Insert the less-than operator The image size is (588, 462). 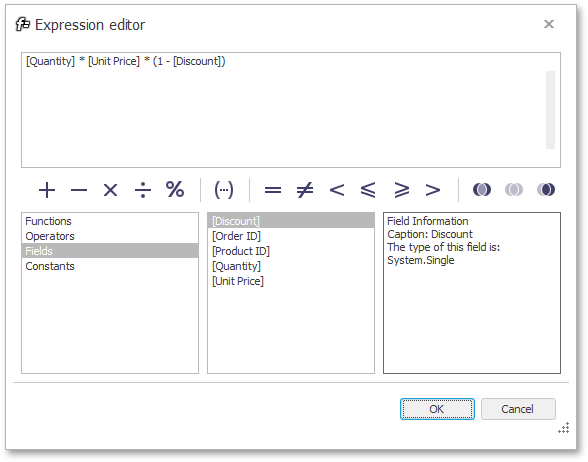point(337,190)
